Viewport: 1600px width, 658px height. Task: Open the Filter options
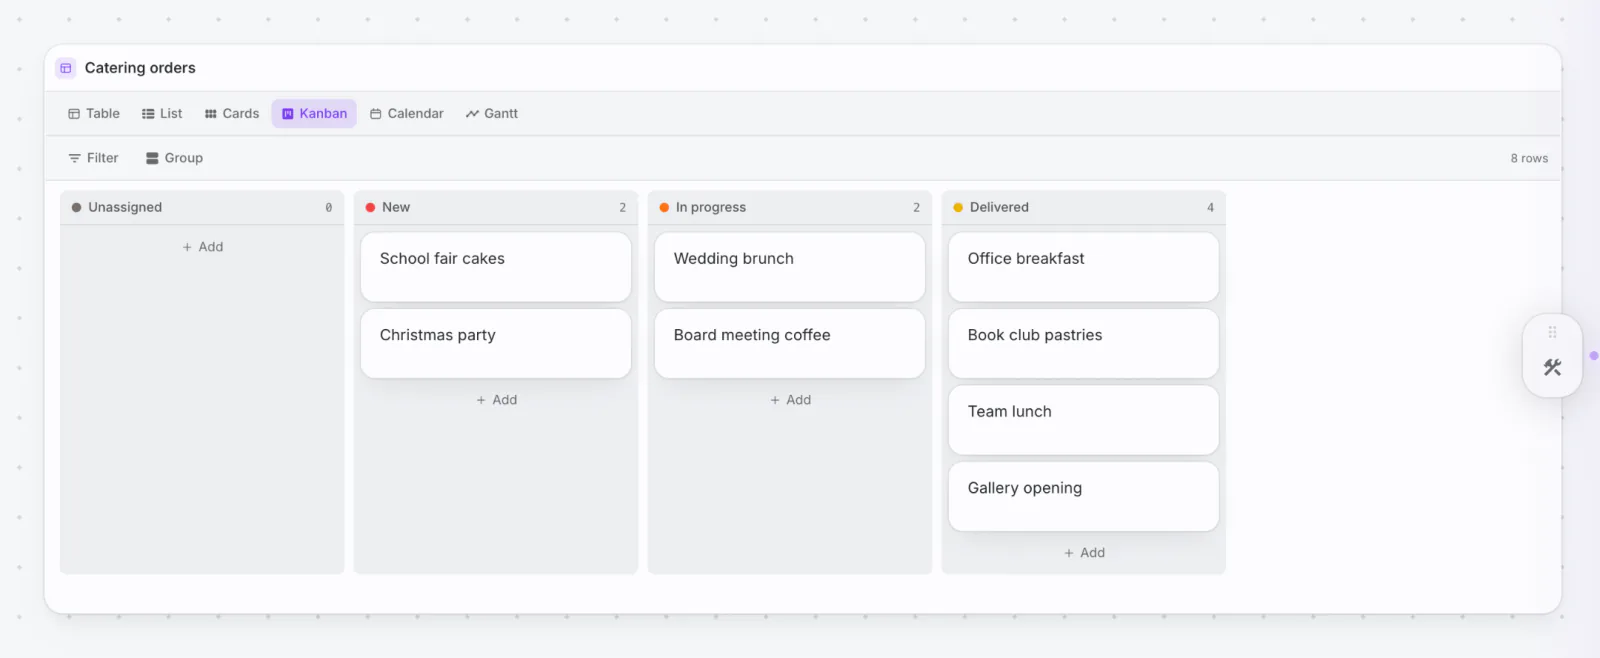pos(93,158)
